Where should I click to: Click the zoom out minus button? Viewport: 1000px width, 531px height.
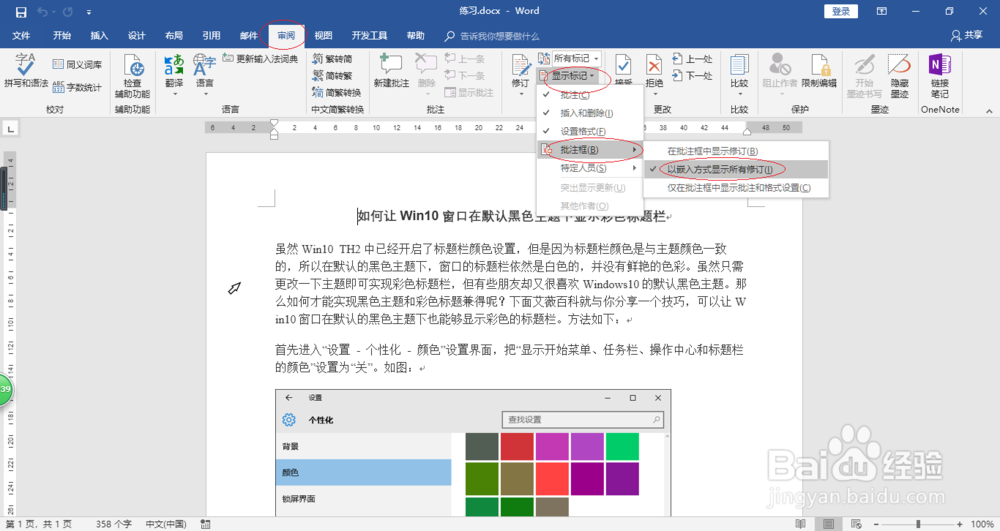876,524
